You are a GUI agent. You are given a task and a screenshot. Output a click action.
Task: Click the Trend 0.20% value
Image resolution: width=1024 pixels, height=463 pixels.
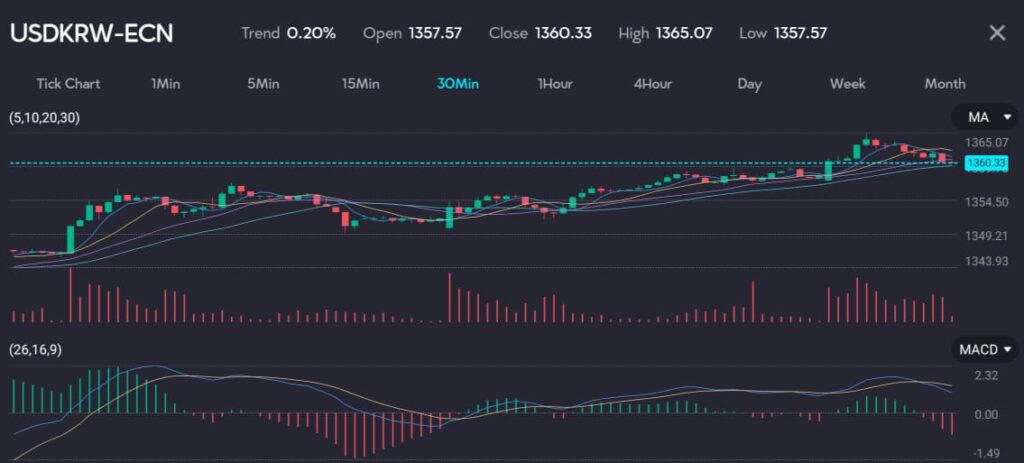311,33
